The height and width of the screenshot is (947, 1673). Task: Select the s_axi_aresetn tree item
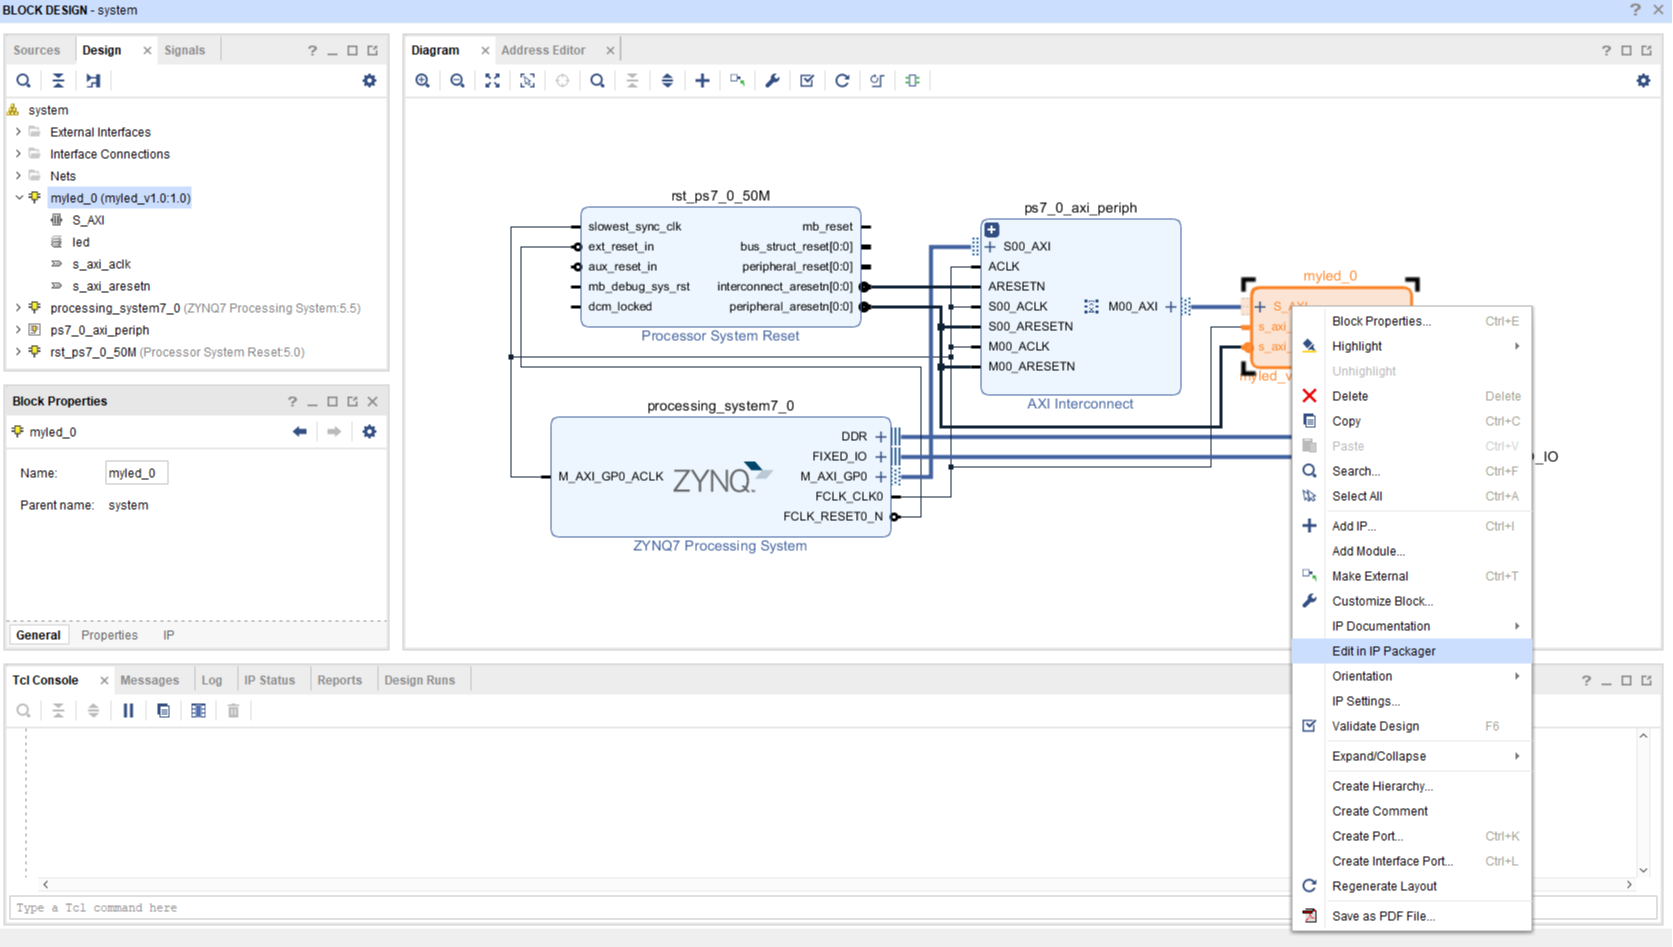[x=111, y=286]
